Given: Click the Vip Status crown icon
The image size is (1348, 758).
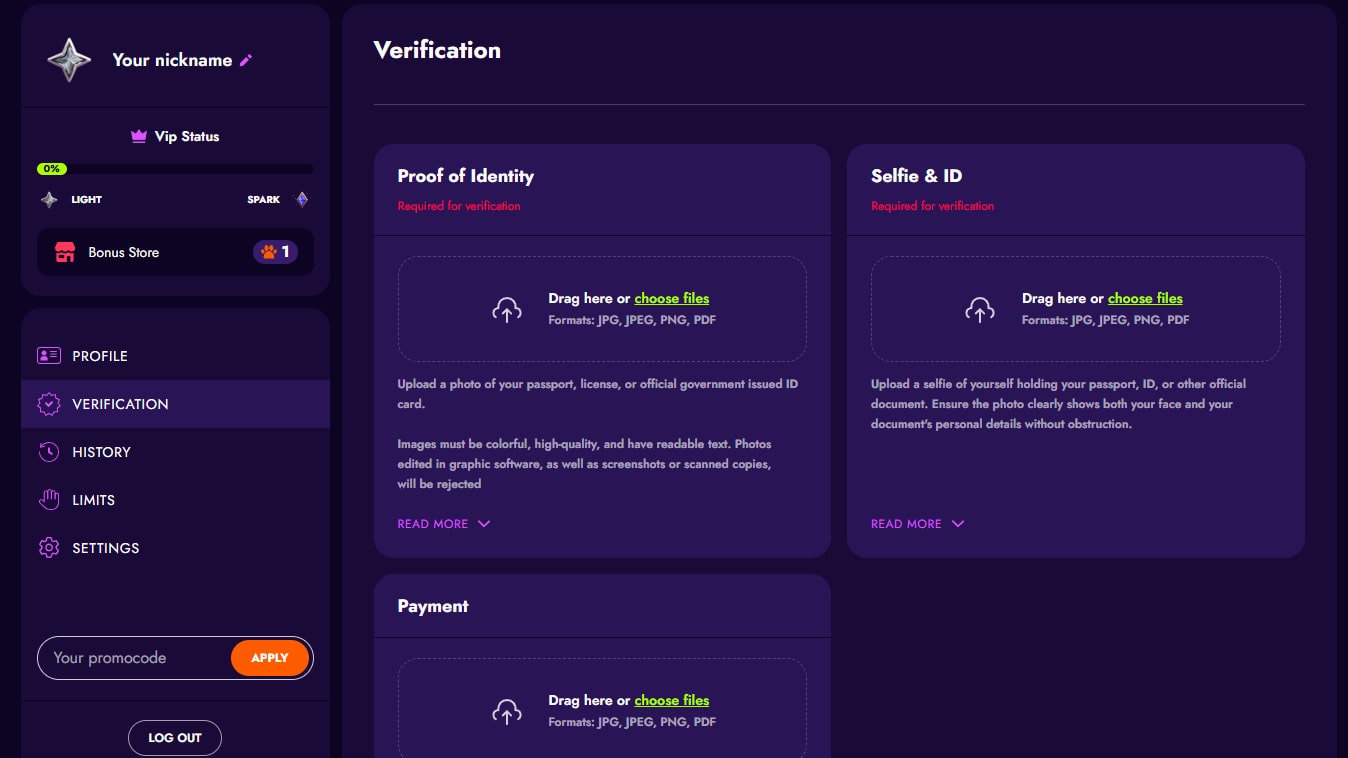Looking at the screenshot, I should 139,136.
